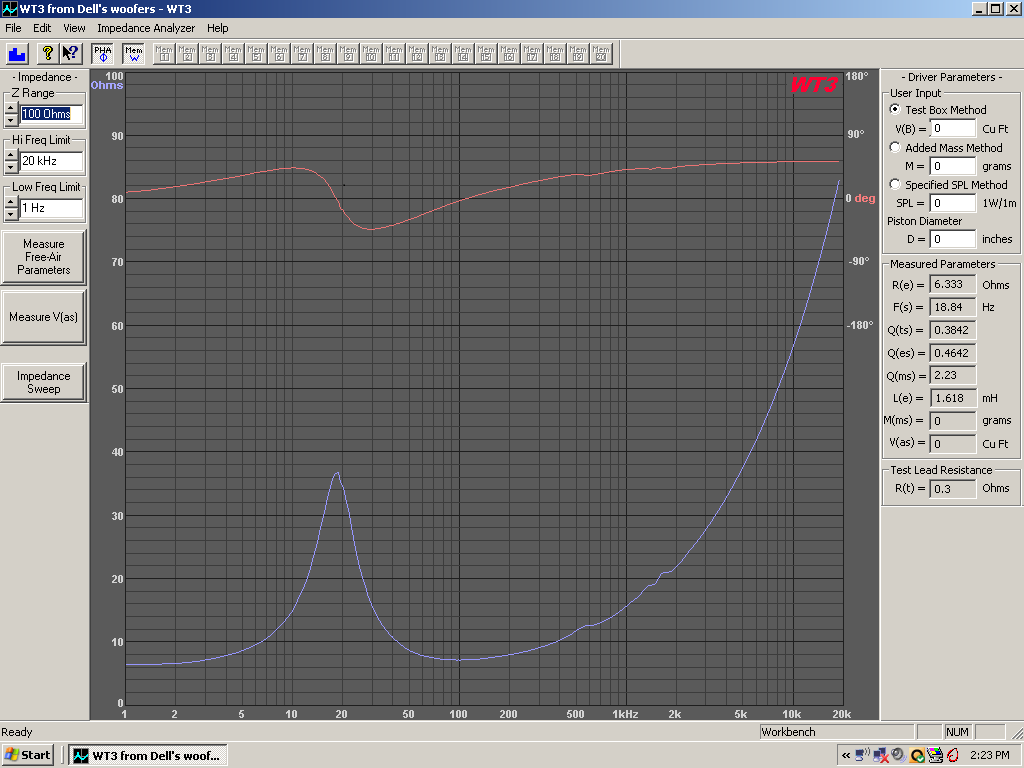Click the Measure V(as) button
The image size is (1024, 768).
(43, 317)
